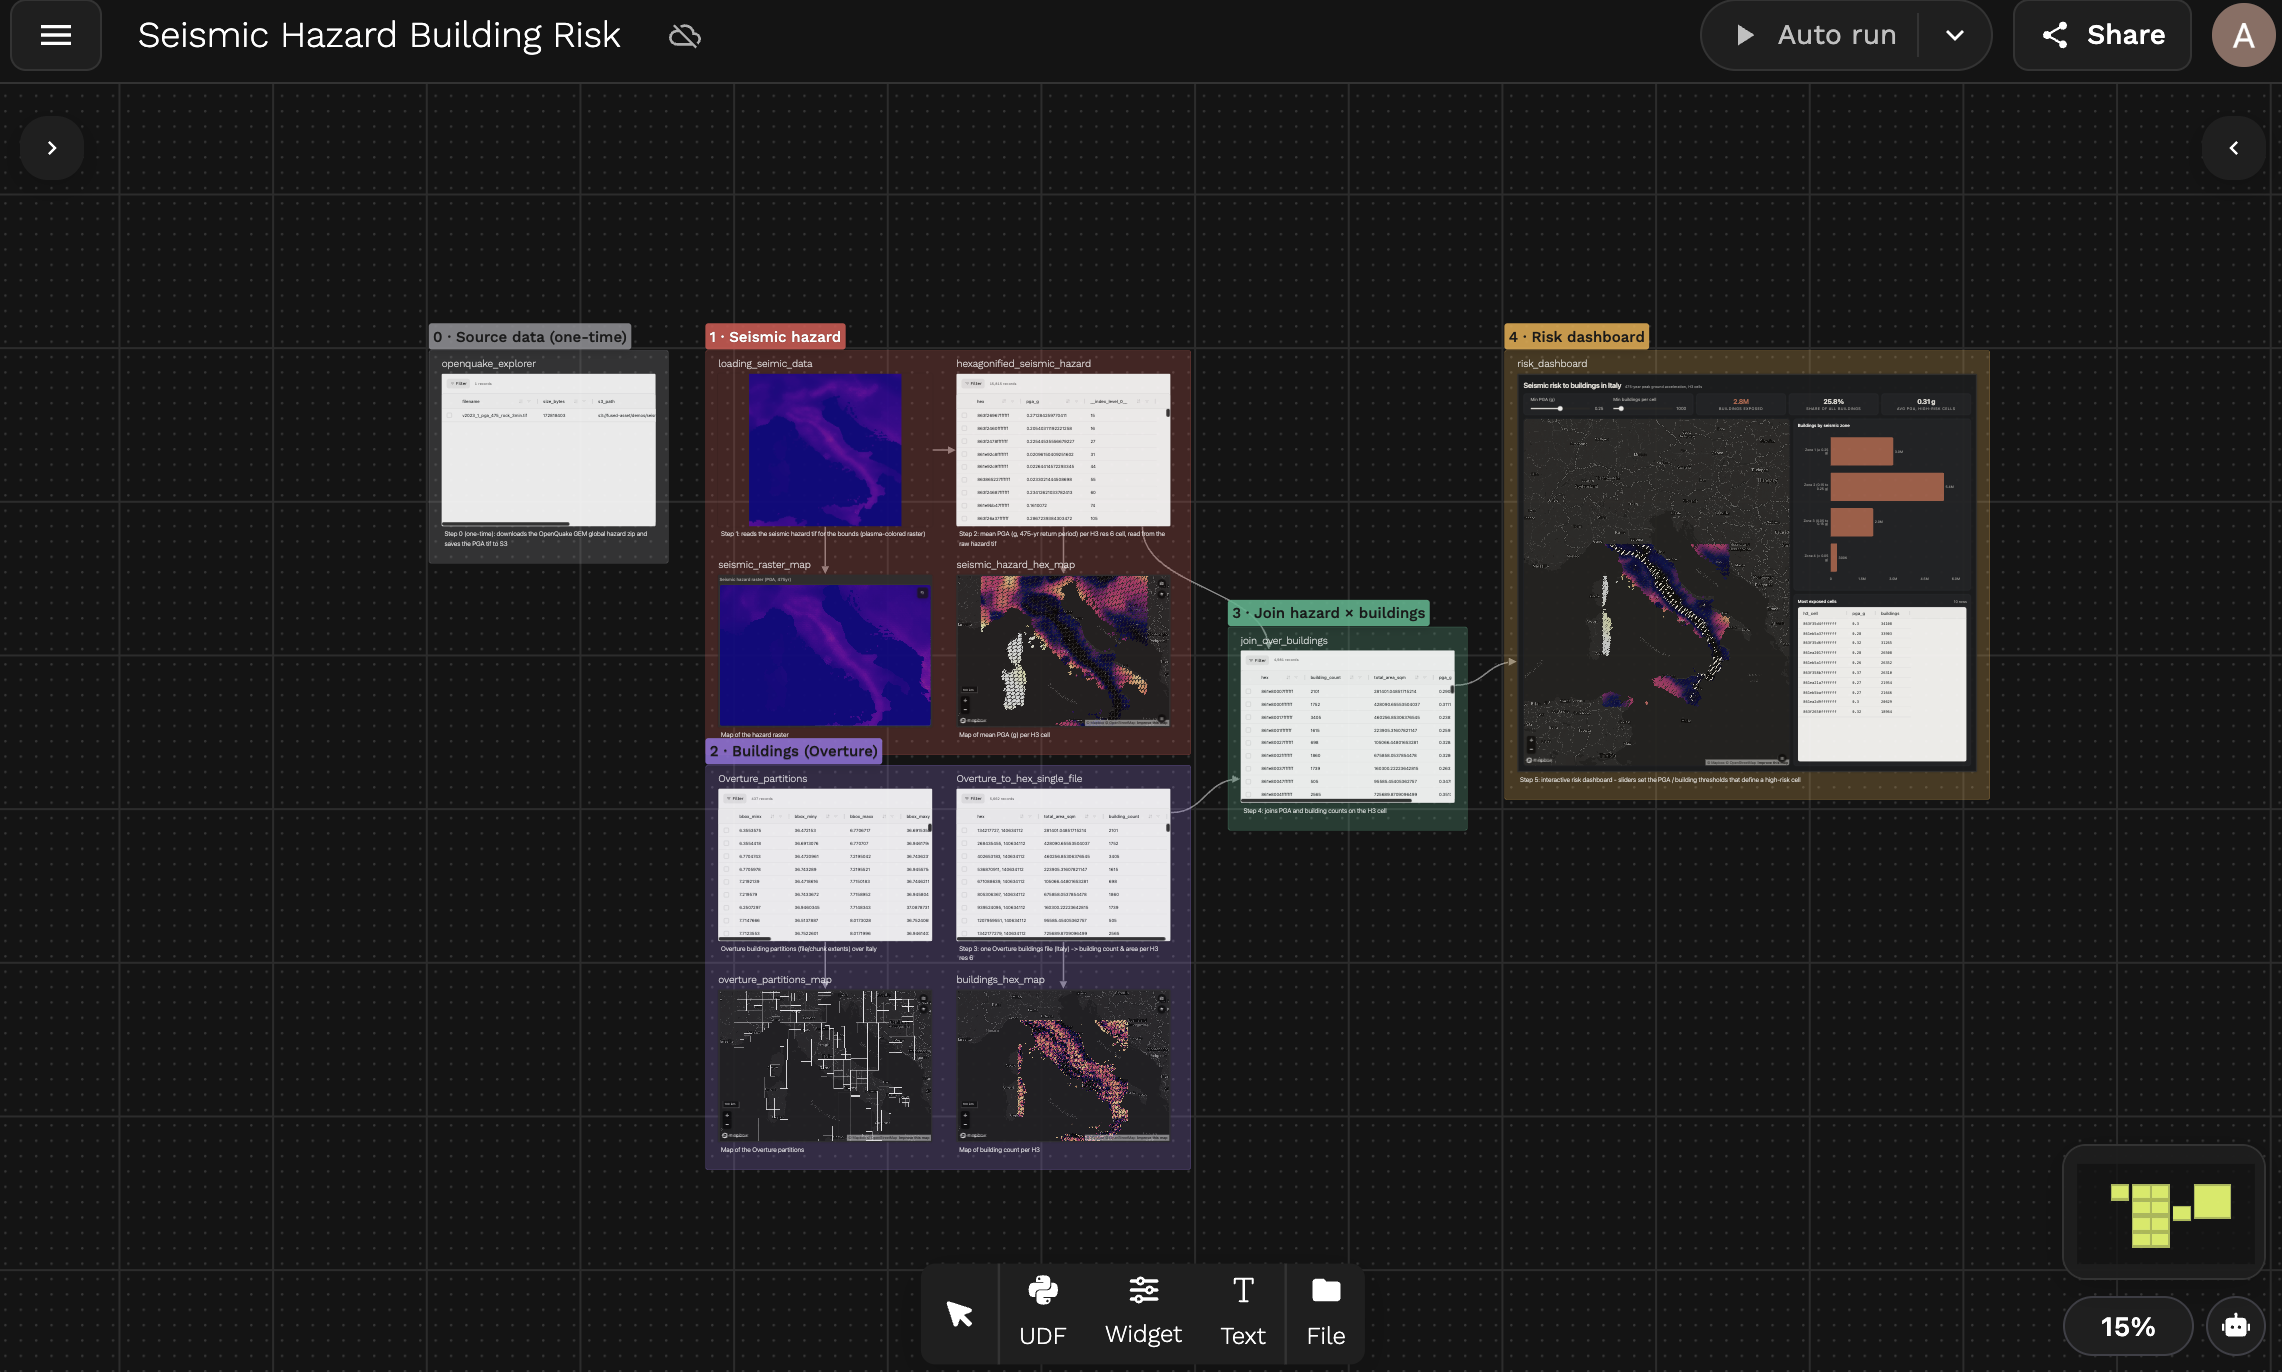Open the Auto run dropdown arrow
The image size is (2282, 1372).
tap(1955, 35)
